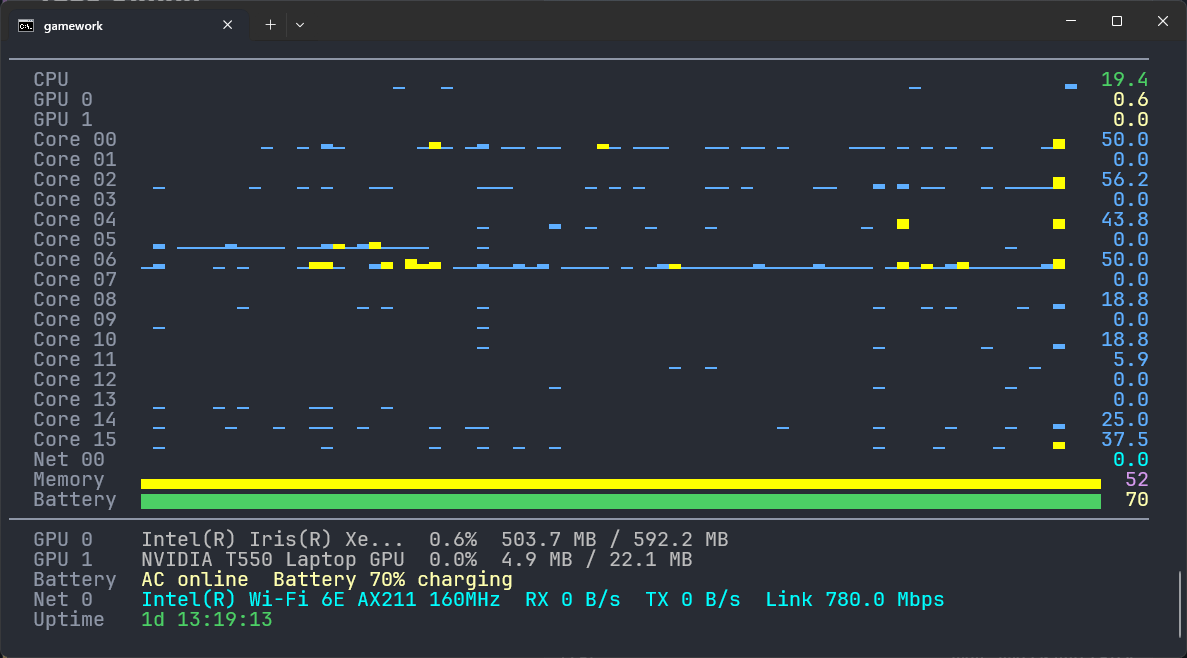Click the Core 14 value 25.0

1124,419
